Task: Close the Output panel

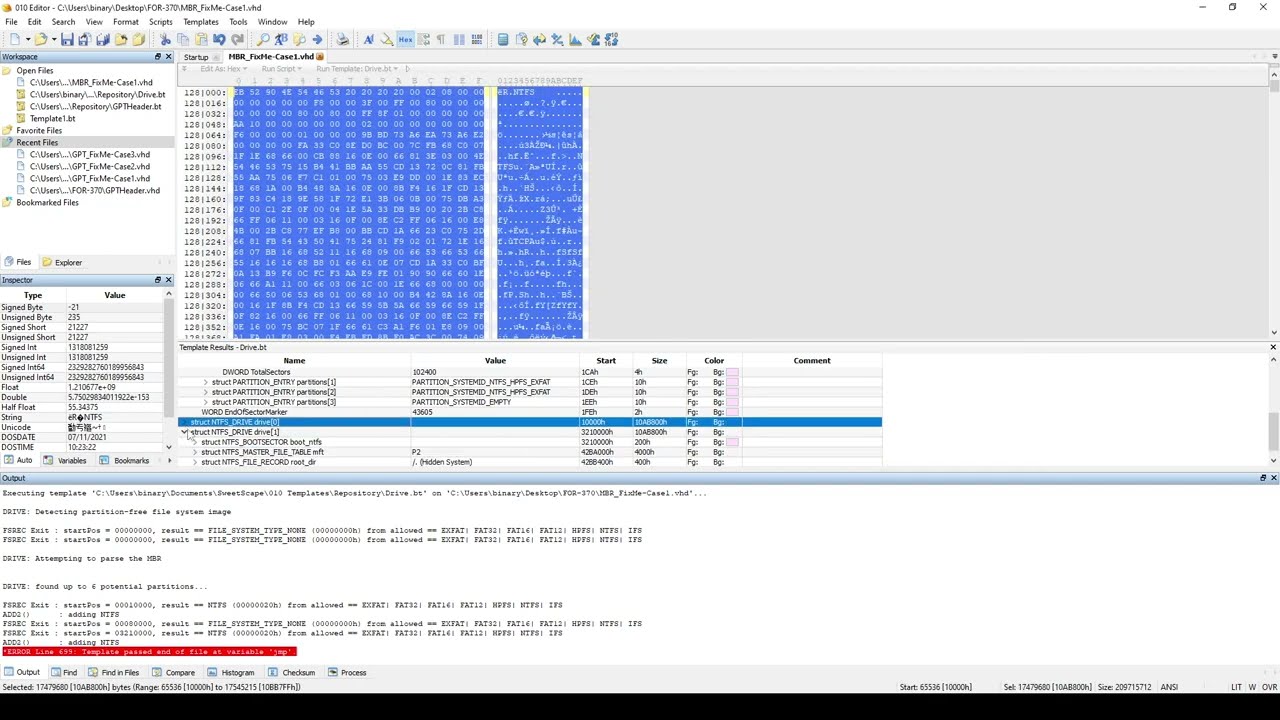Action: (1273, 478)
